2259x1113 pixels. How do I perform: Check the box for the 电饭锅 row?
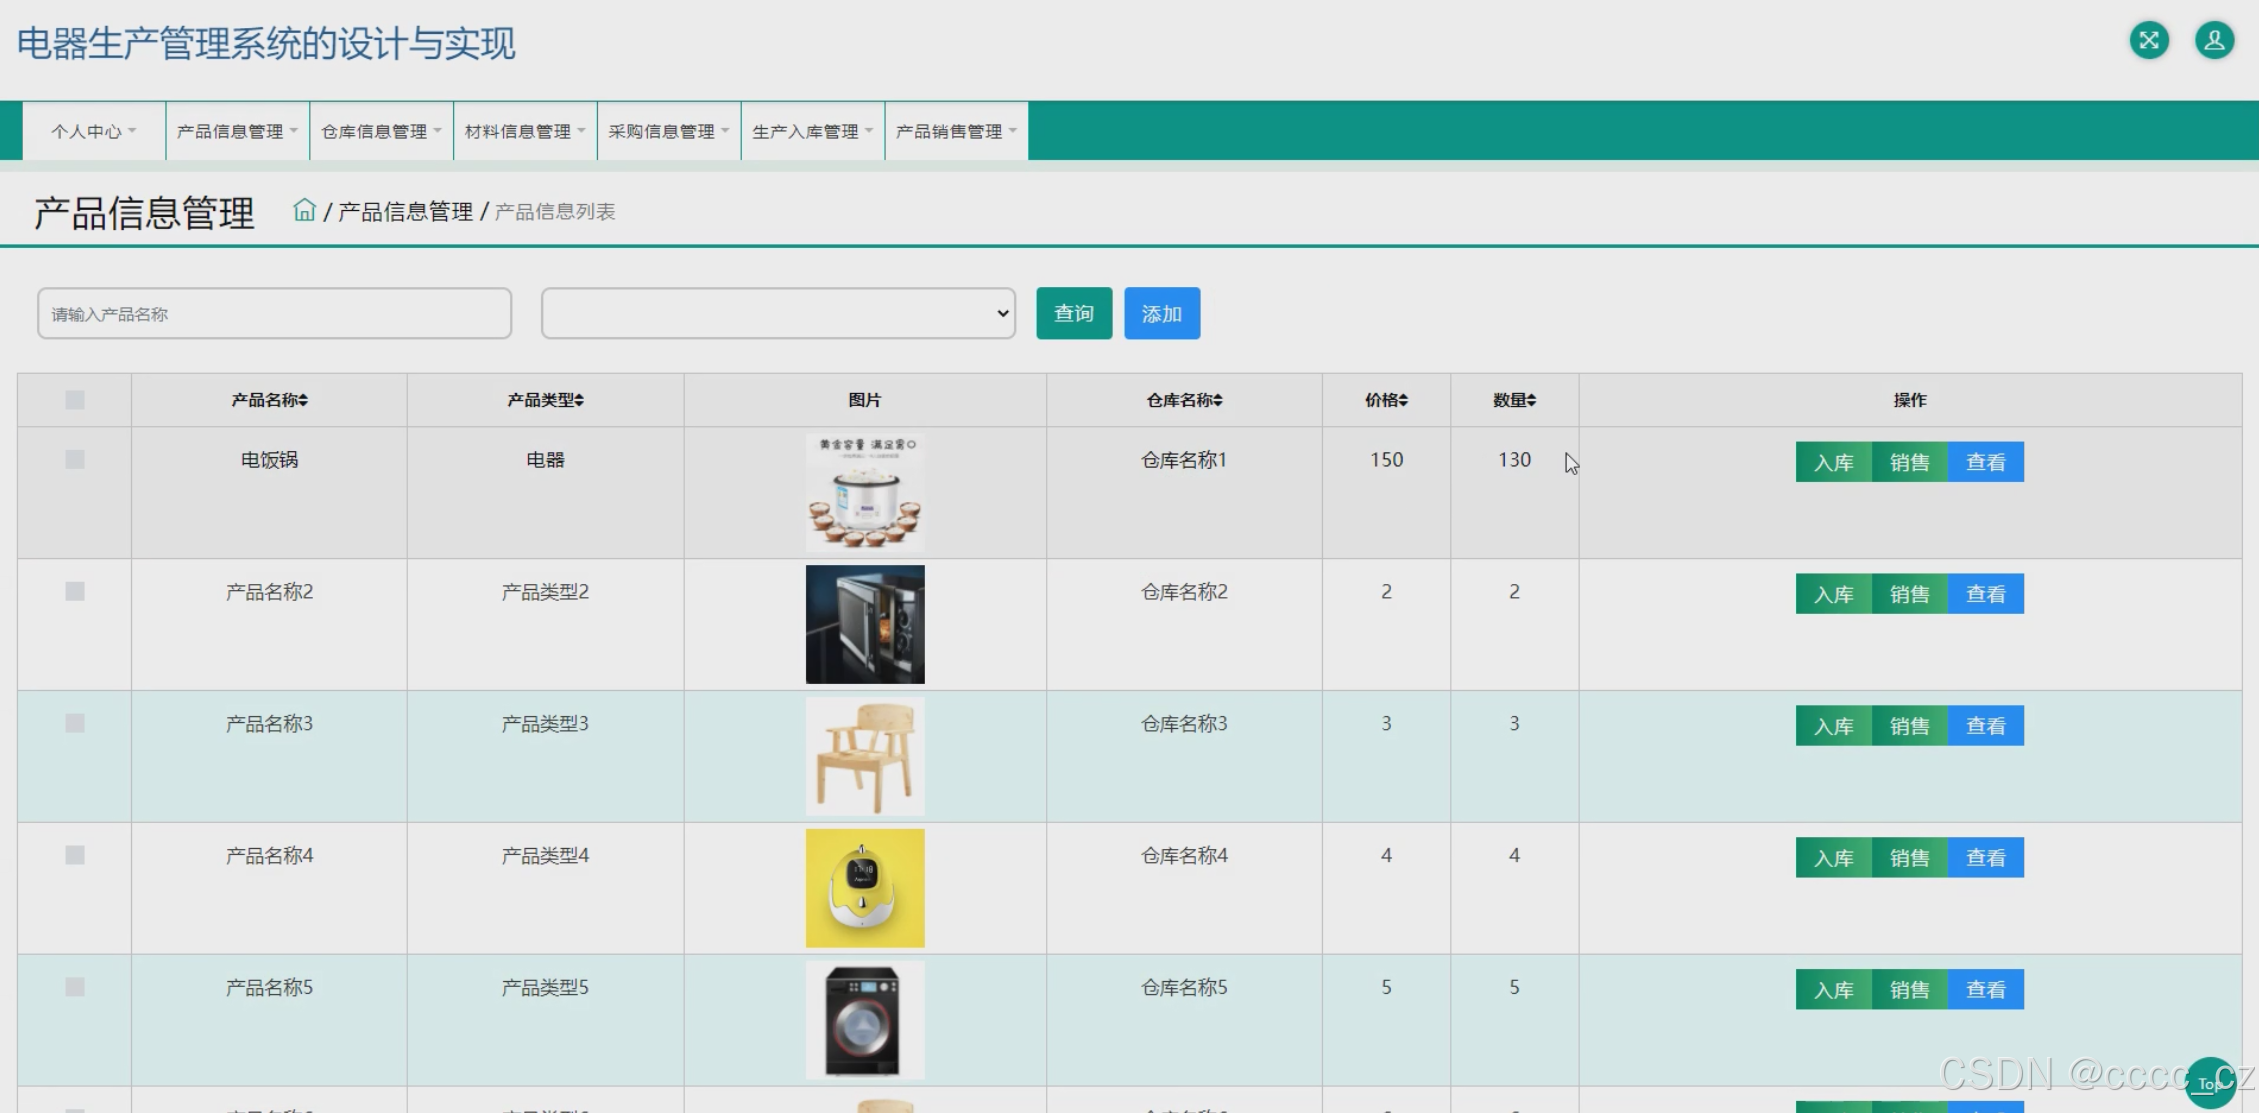(75, 460)
